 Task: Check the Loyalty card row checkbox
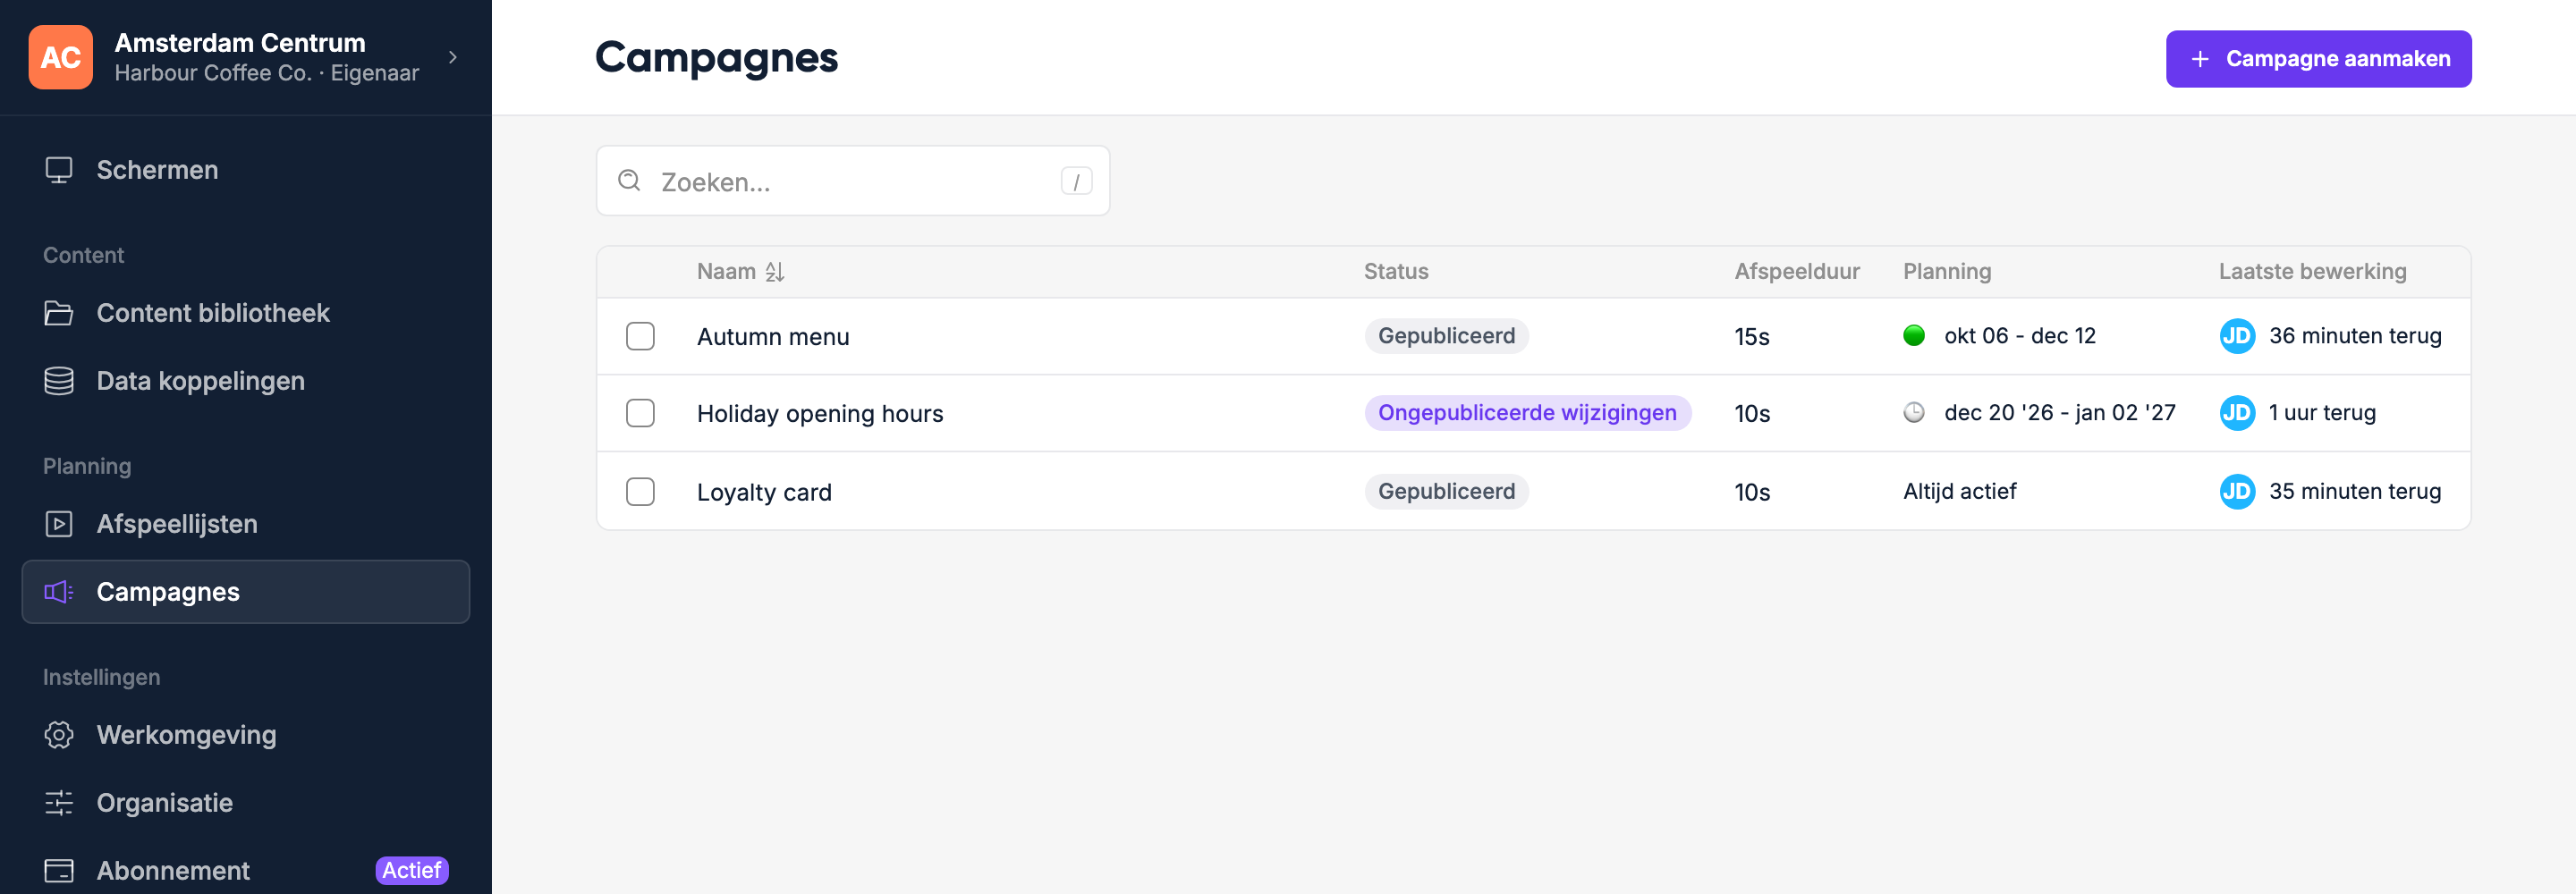(640, 492)
